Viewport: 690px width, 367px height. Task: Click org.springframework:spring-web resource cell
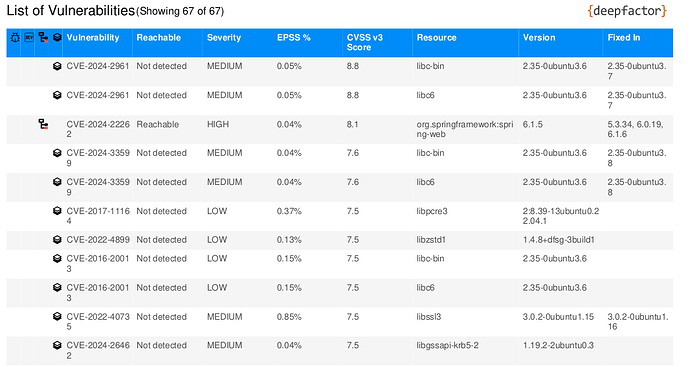pos(465,129)
